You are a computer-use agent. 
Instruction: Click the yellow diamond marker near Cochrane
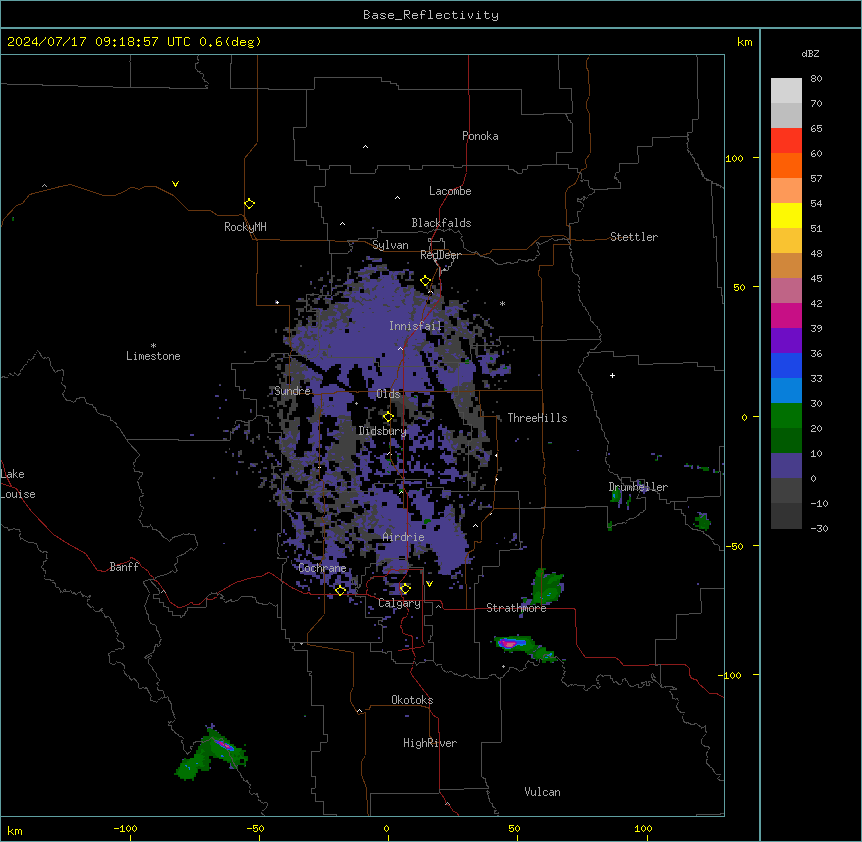[340, 590]
